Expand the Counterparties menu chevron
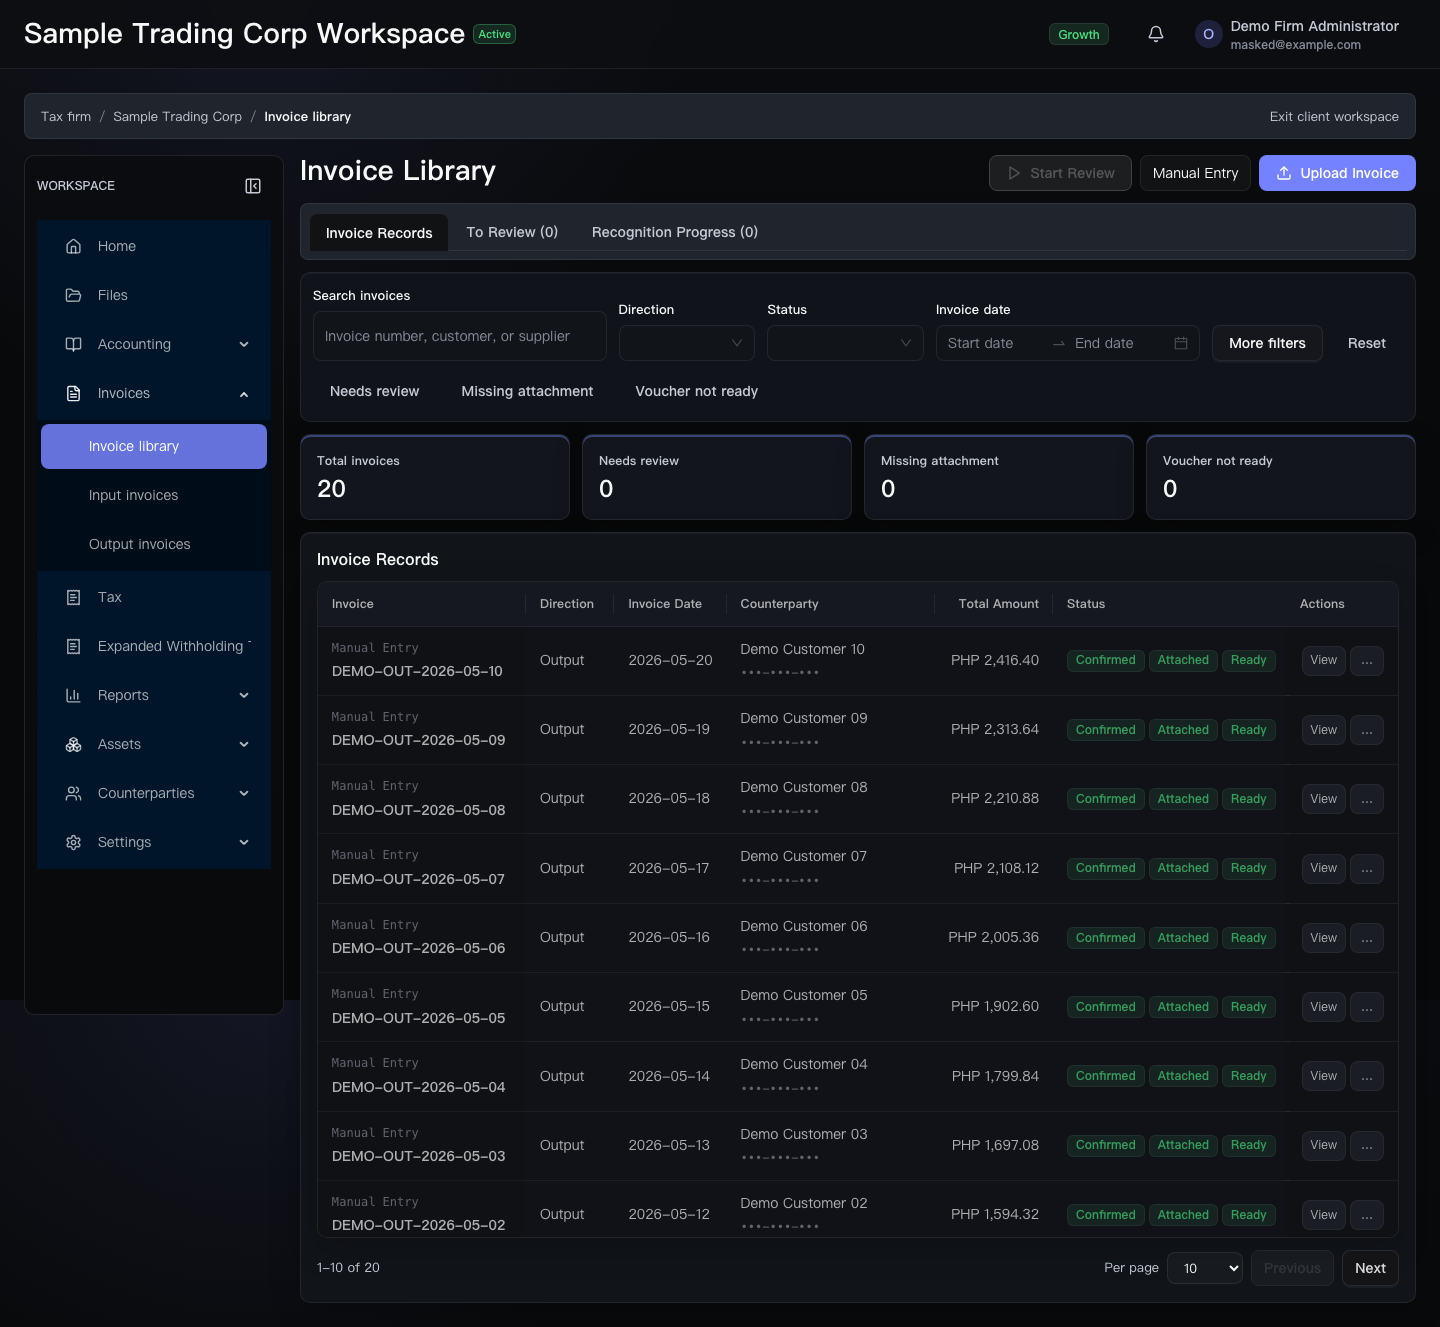 [244, 794]
